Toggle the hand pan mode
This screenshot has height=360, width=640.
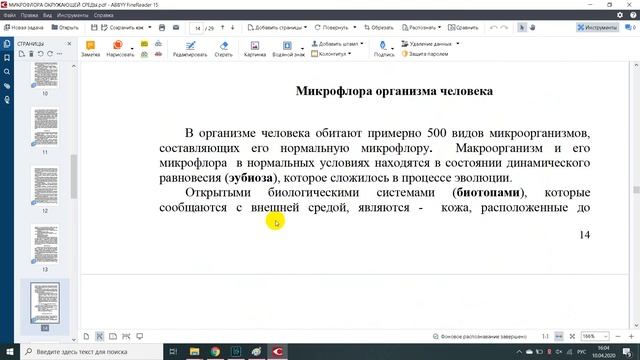533,27
